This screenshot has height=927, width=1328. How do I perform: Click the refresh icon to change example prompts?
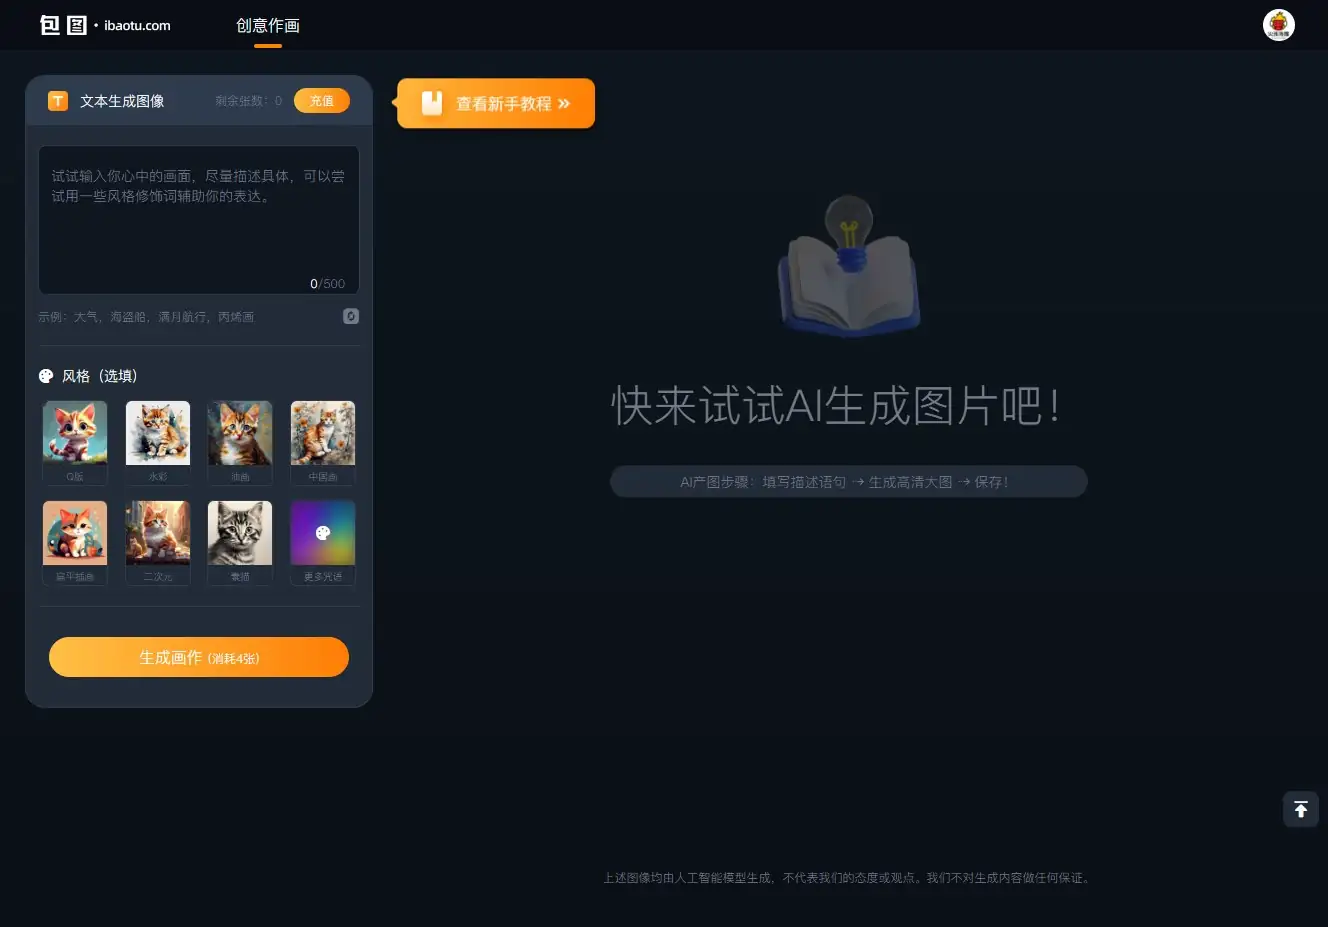[350, 316]
